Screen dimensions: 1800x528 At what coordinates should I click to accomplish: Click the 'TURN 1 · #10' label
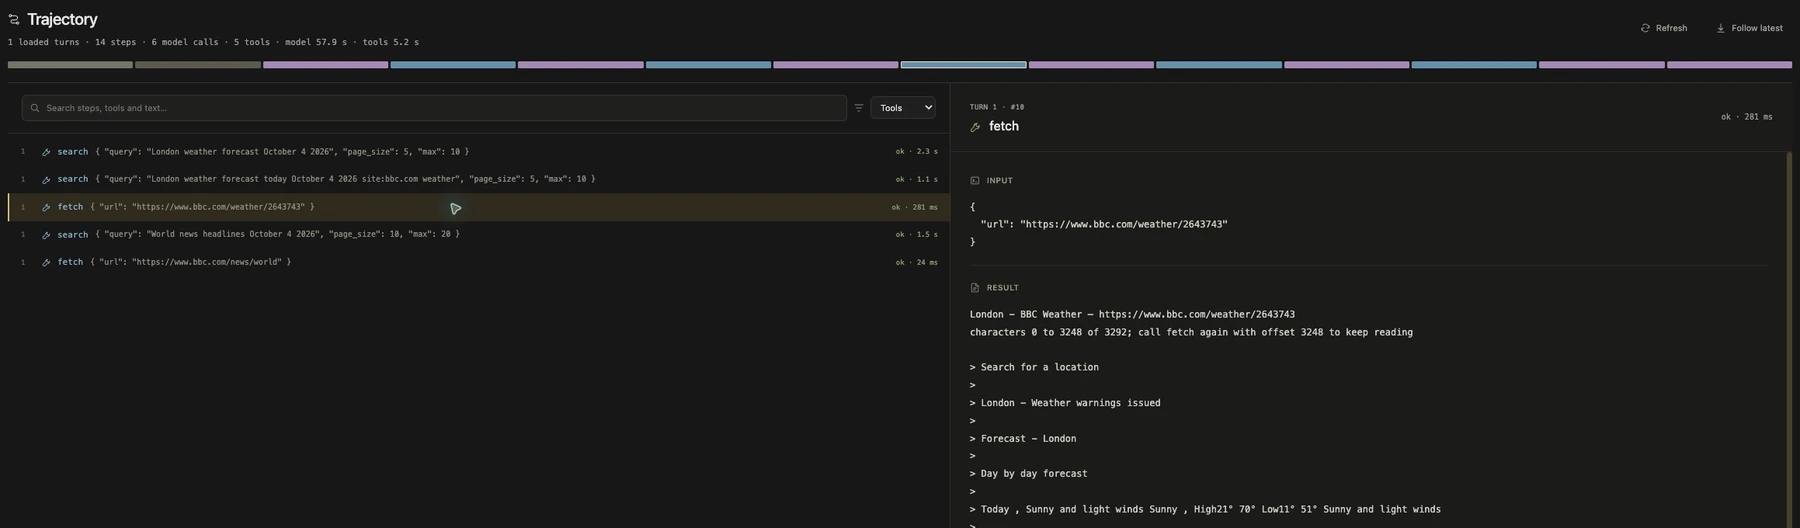(x=996, y=107)
